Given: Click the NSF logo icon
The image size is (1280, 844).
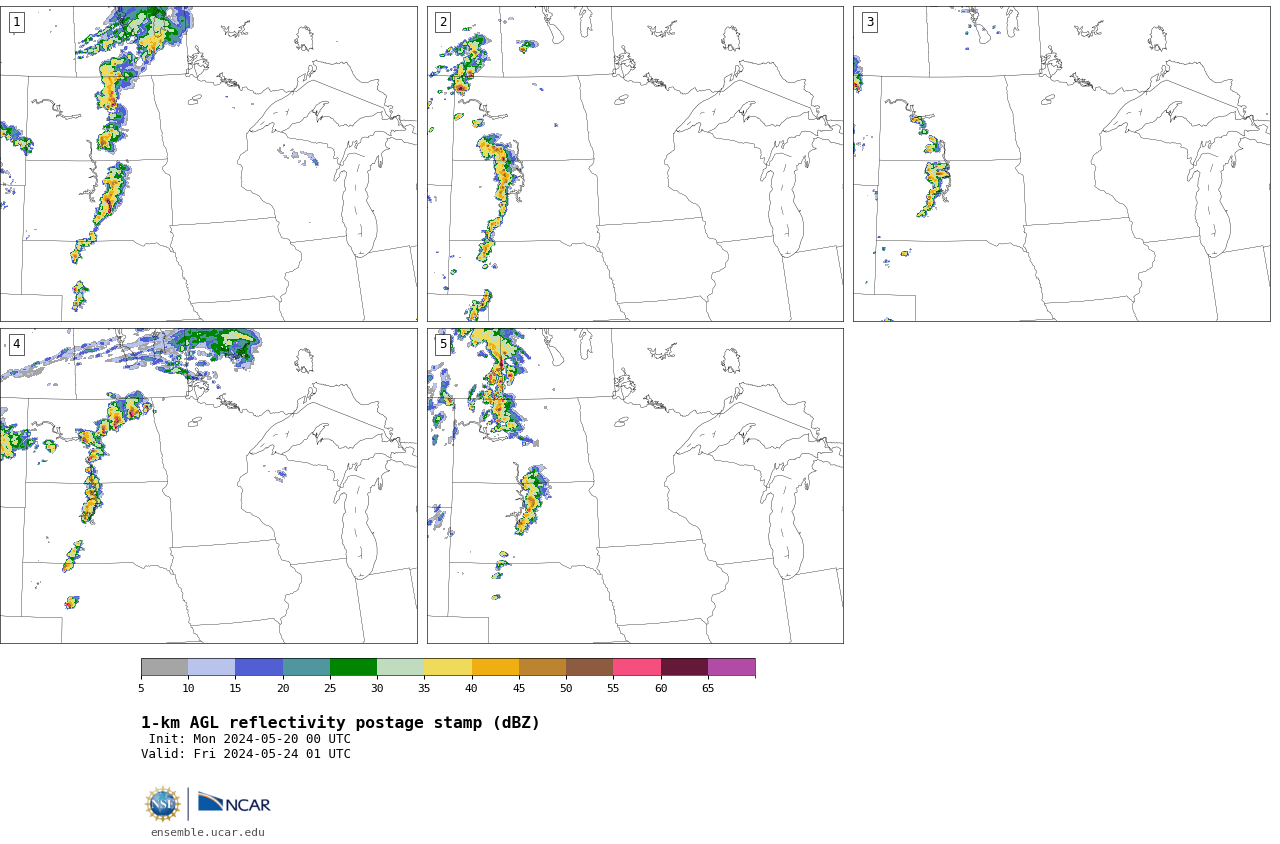Looking at the screenshot, I should pyautogui.click(x=163, y=804).
